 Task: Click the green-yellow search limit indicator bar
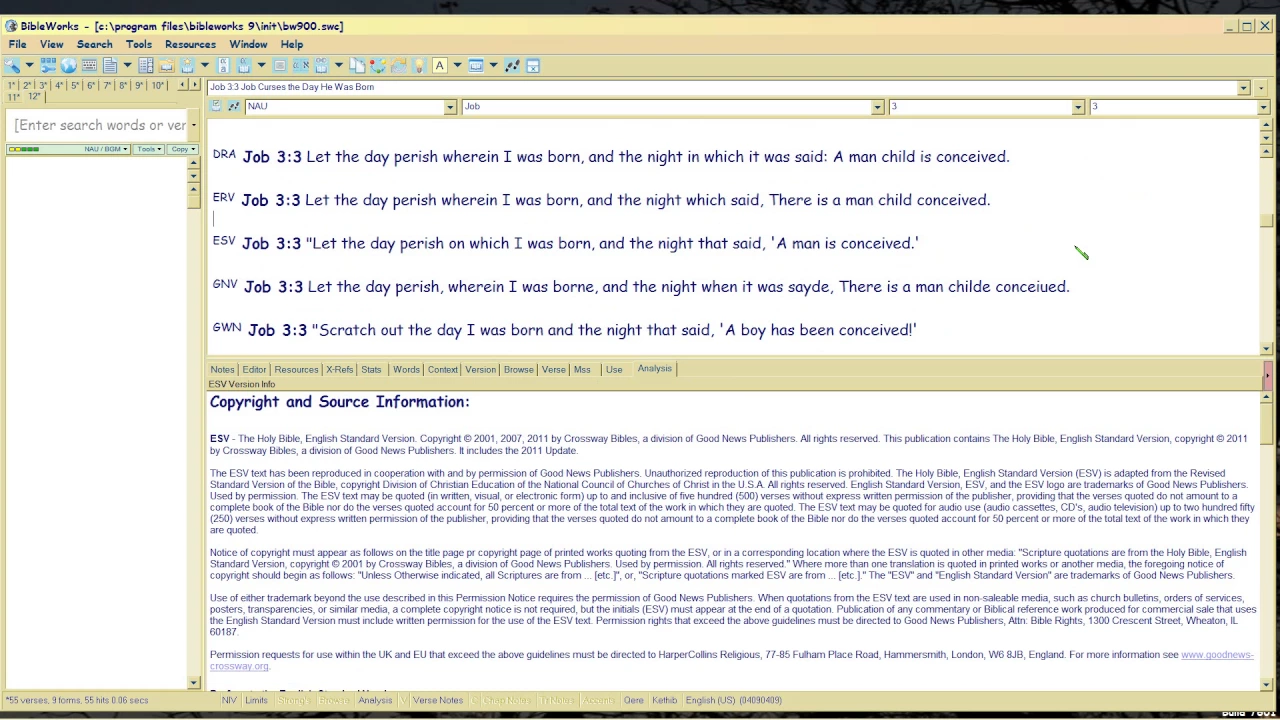tap(23, 149)
